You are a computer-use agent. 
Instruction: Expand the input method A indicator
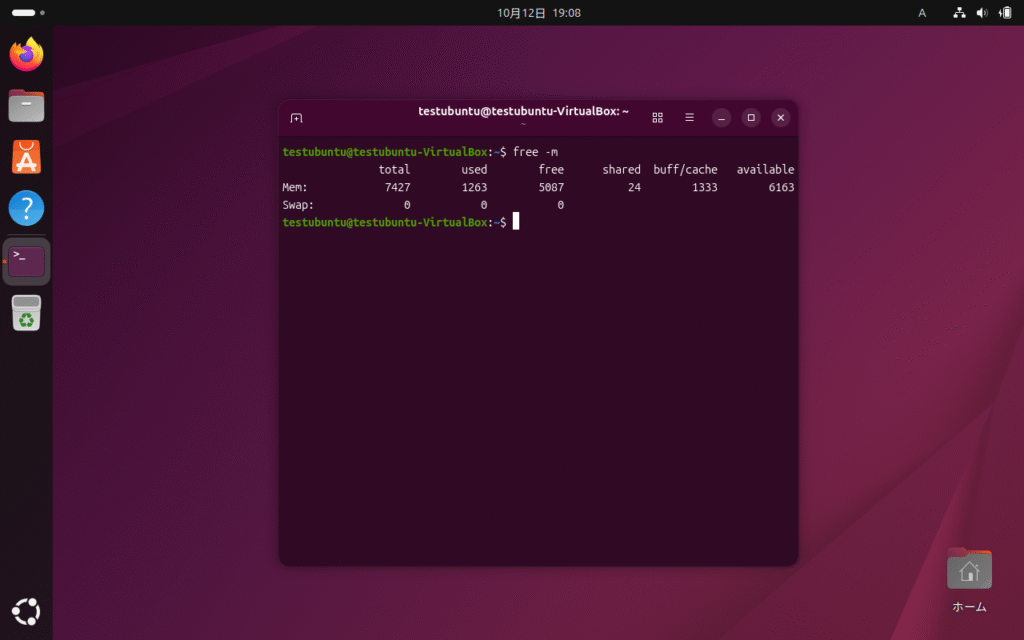point(922,13)
